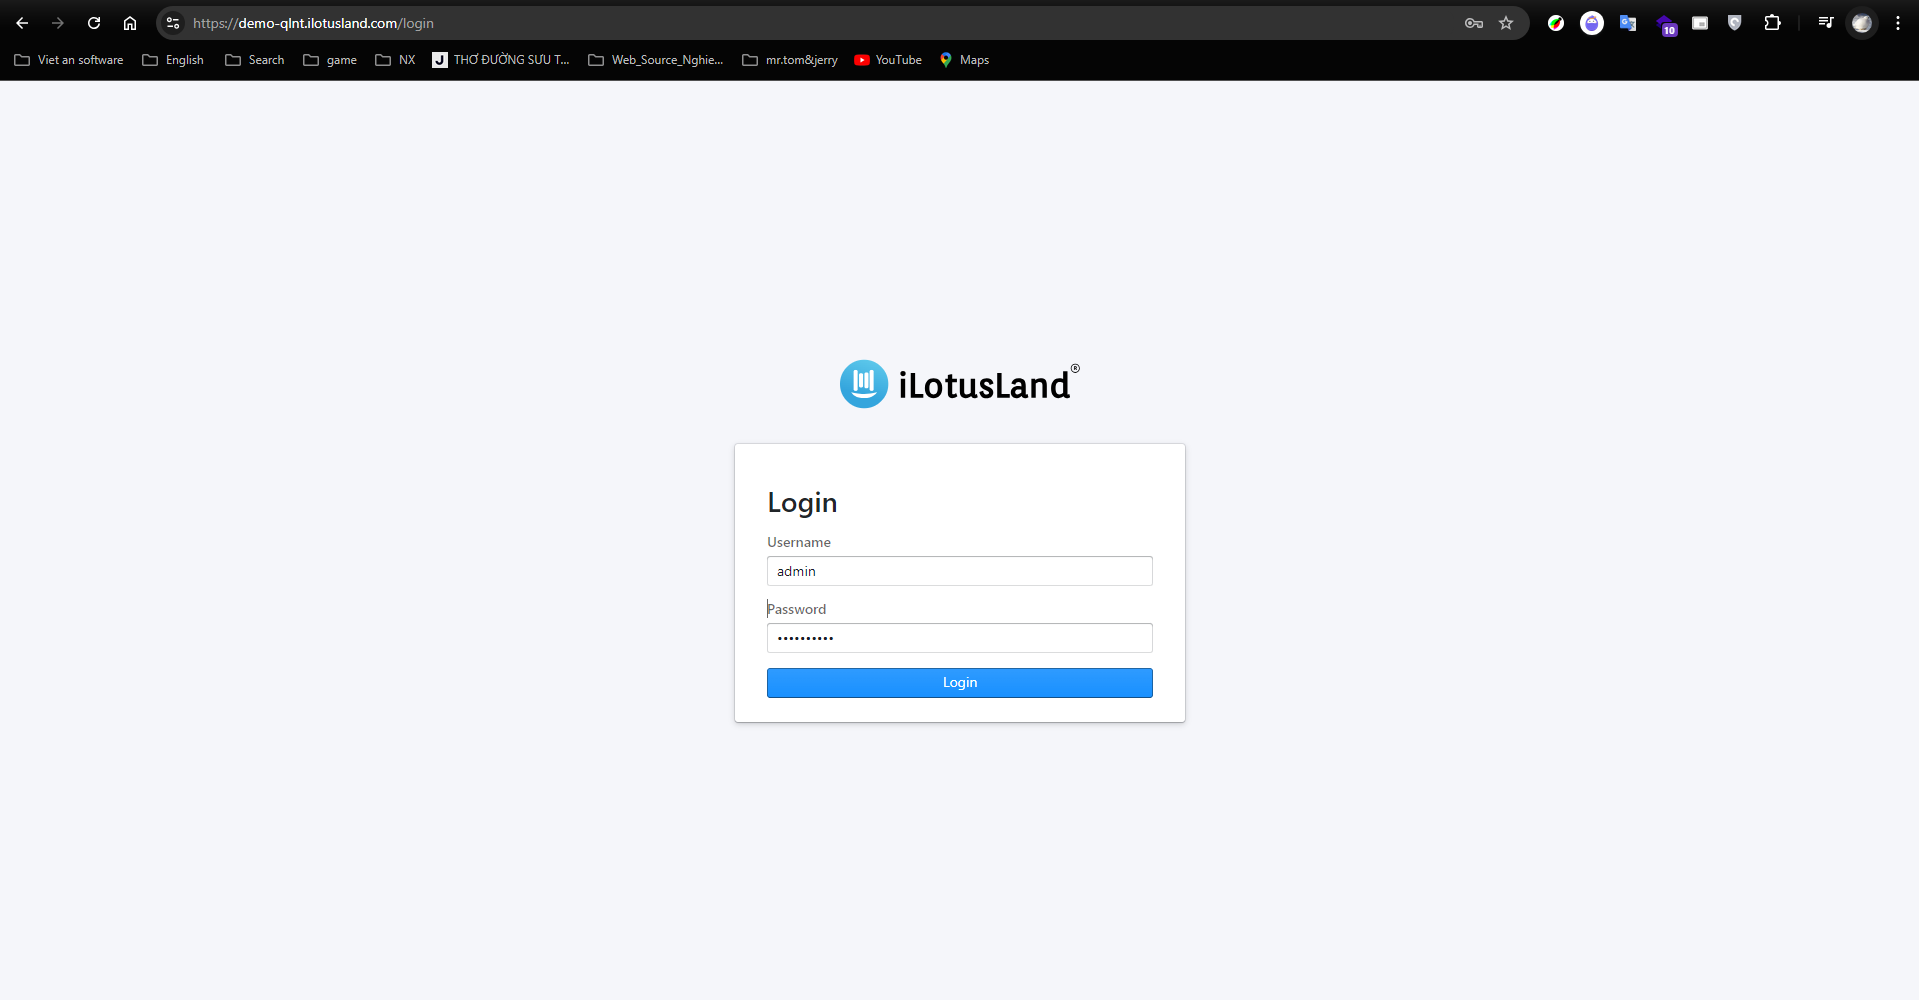Screen dimensions: 1919x1000
Task: Open the purple round extension icon
Action: [x=1592, y=23]
